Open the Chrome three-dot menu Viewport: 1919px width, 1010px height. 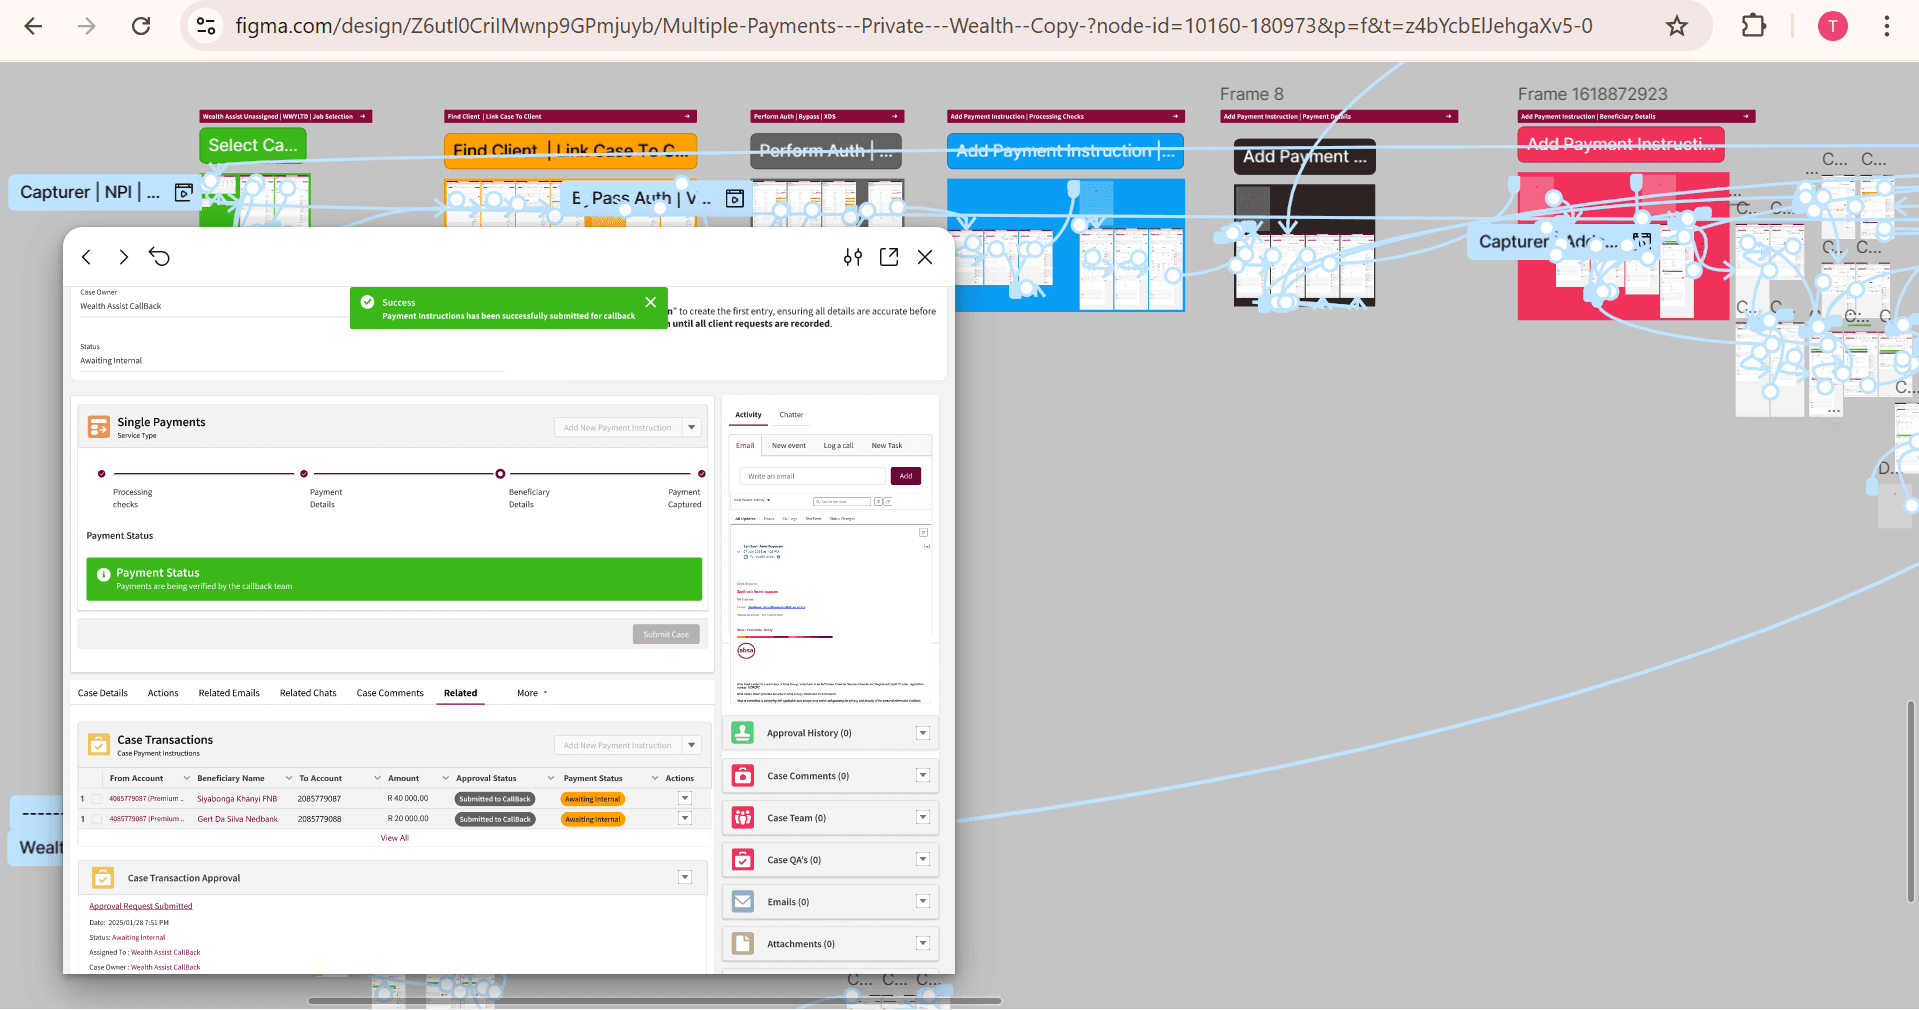click(1887, 26)
